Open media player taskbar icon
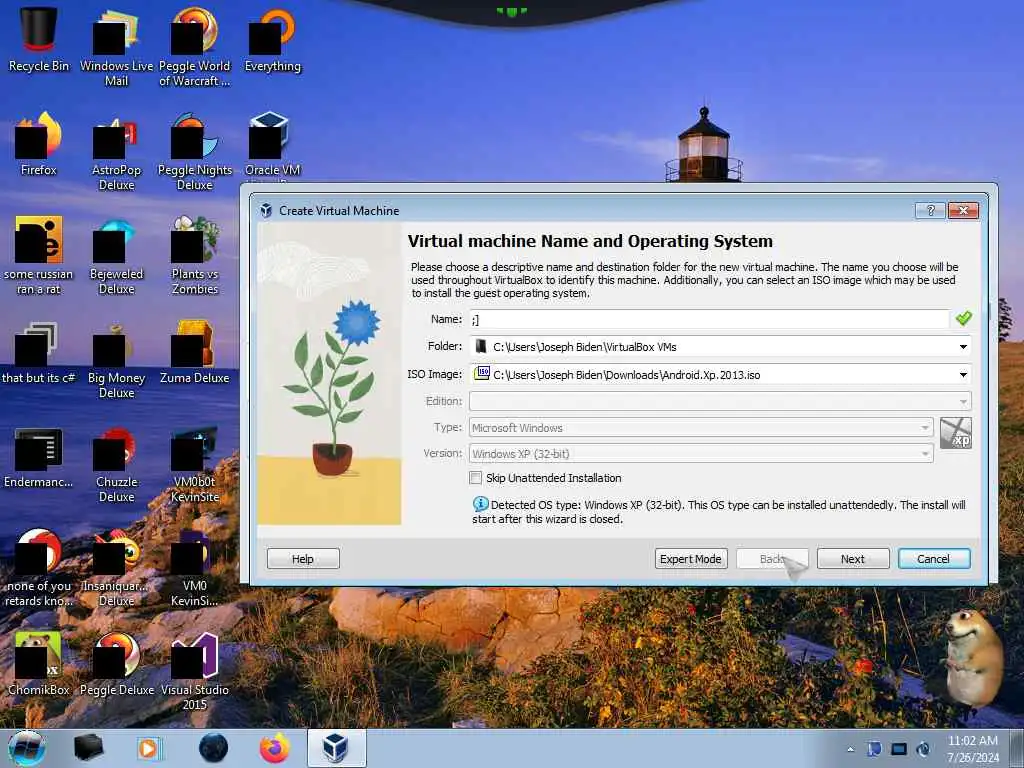Screen dimensions: 1024x768 (150, 748)
